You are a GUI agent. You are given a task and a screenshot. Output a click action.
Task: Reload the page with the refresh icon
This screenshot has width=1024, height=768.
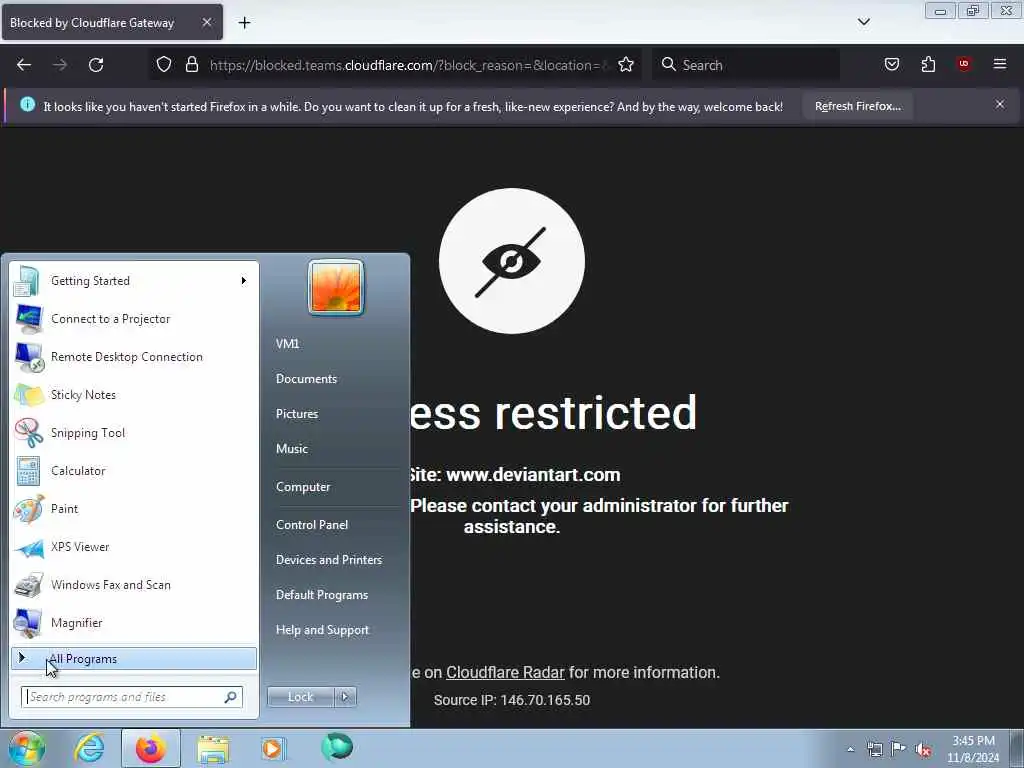pyautogui.click(x=96, y=65)
